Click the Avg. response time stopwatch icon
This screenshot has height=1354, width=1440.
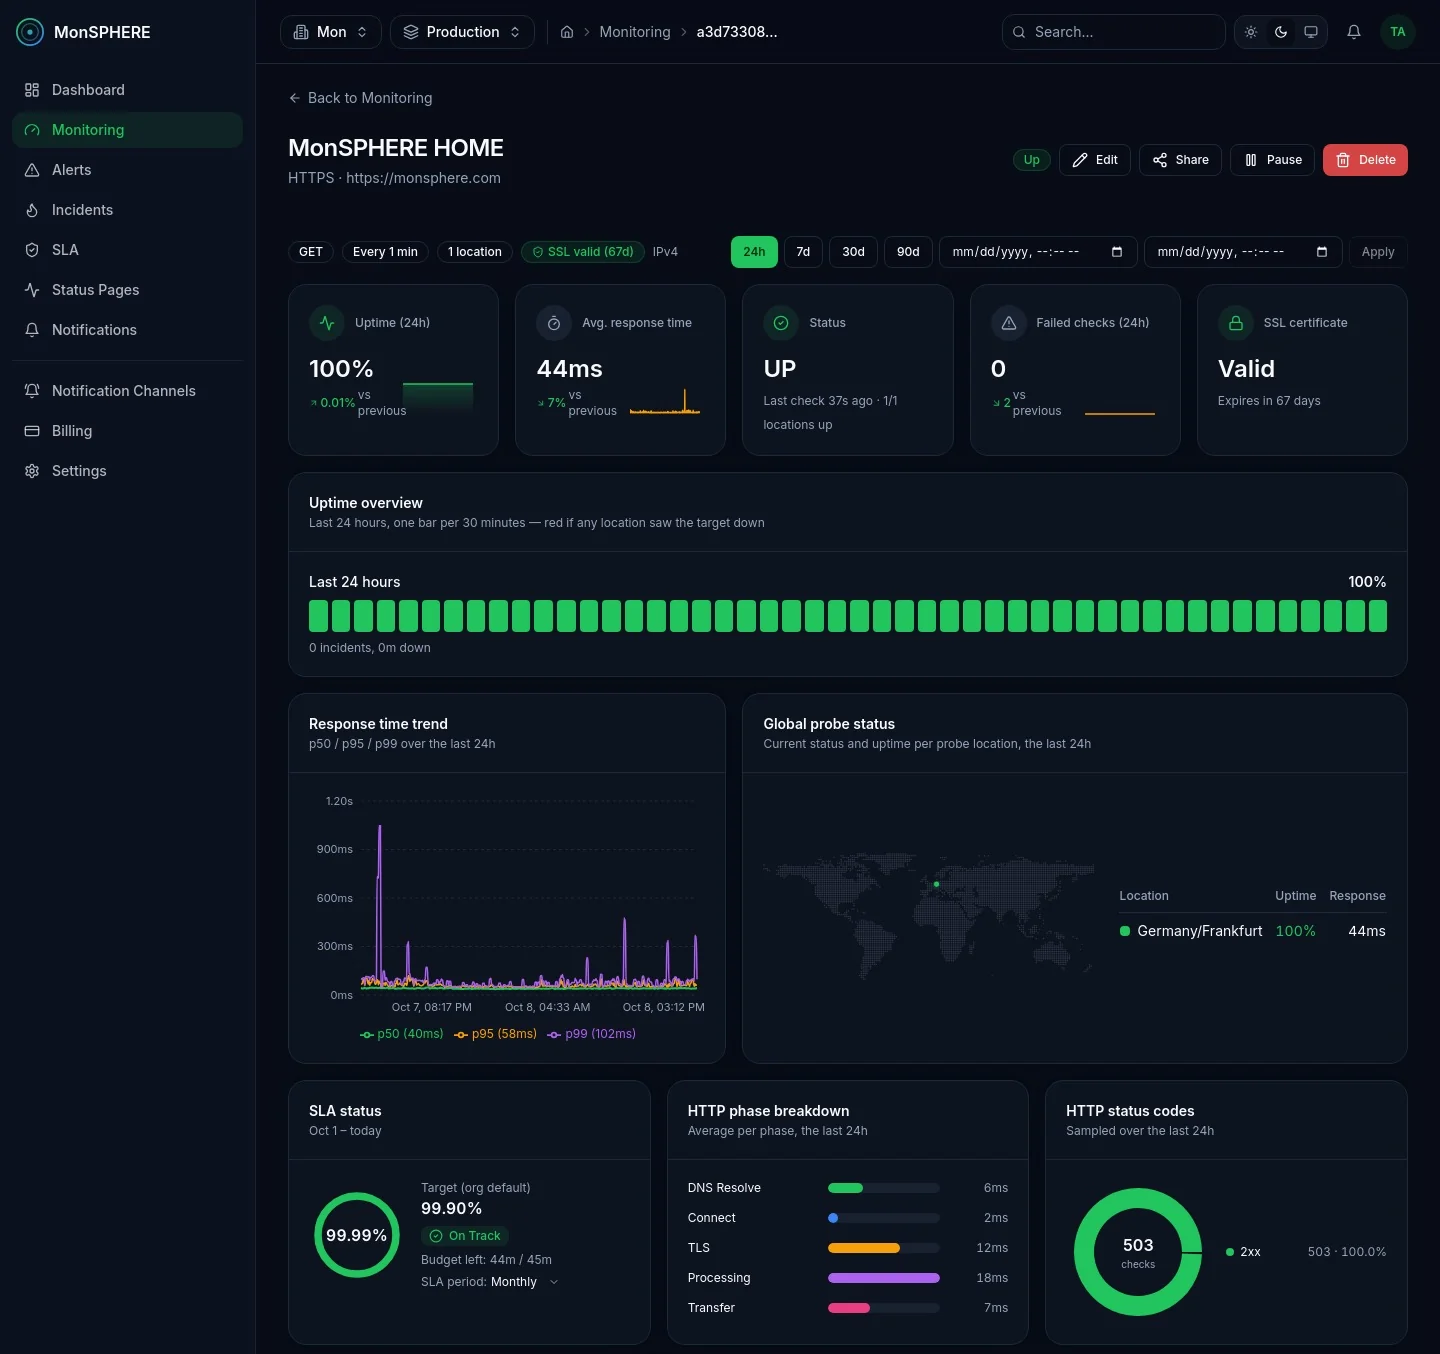point(554,323)
